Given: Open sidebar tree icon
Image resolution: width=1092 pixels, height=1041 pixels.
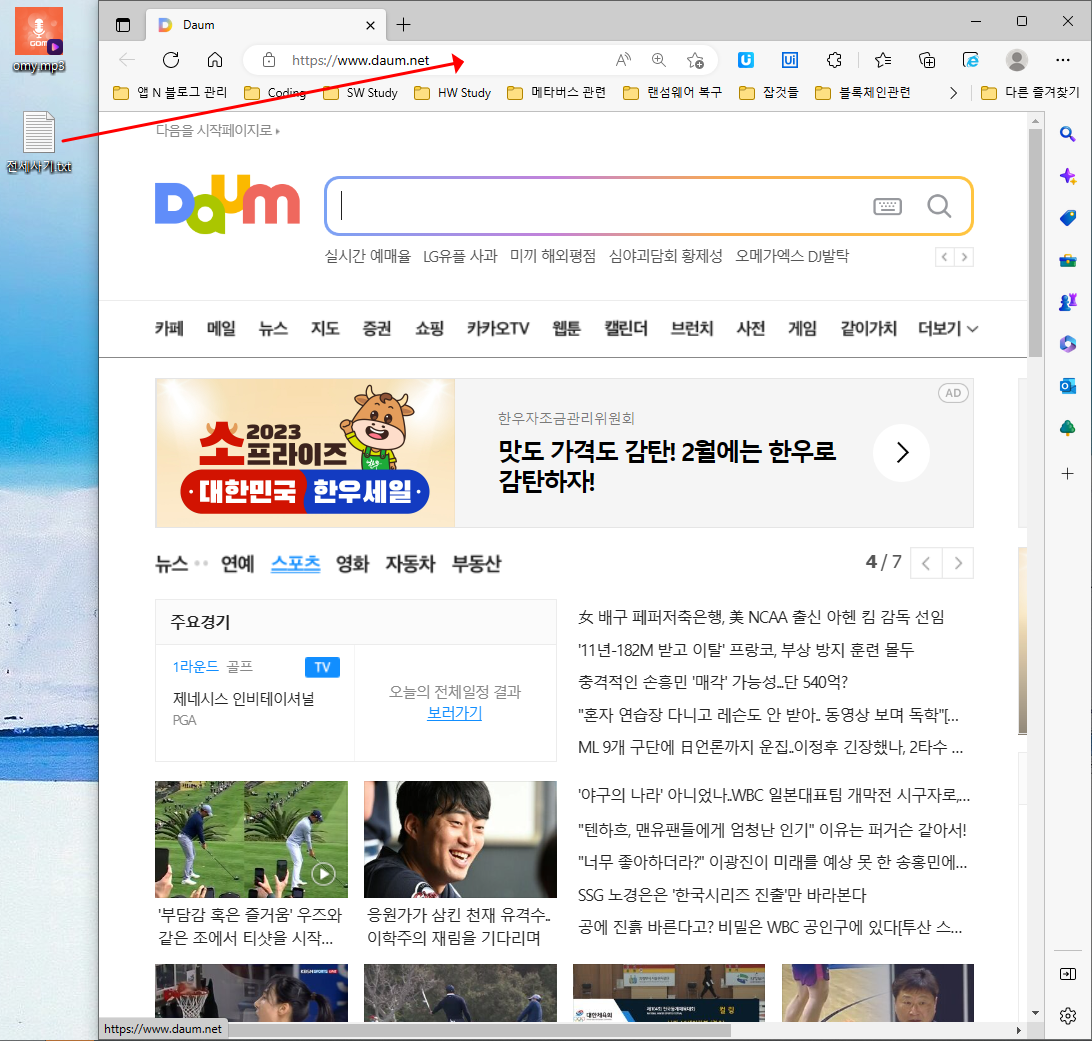Looking at the screenshot, I should 1068,428.
